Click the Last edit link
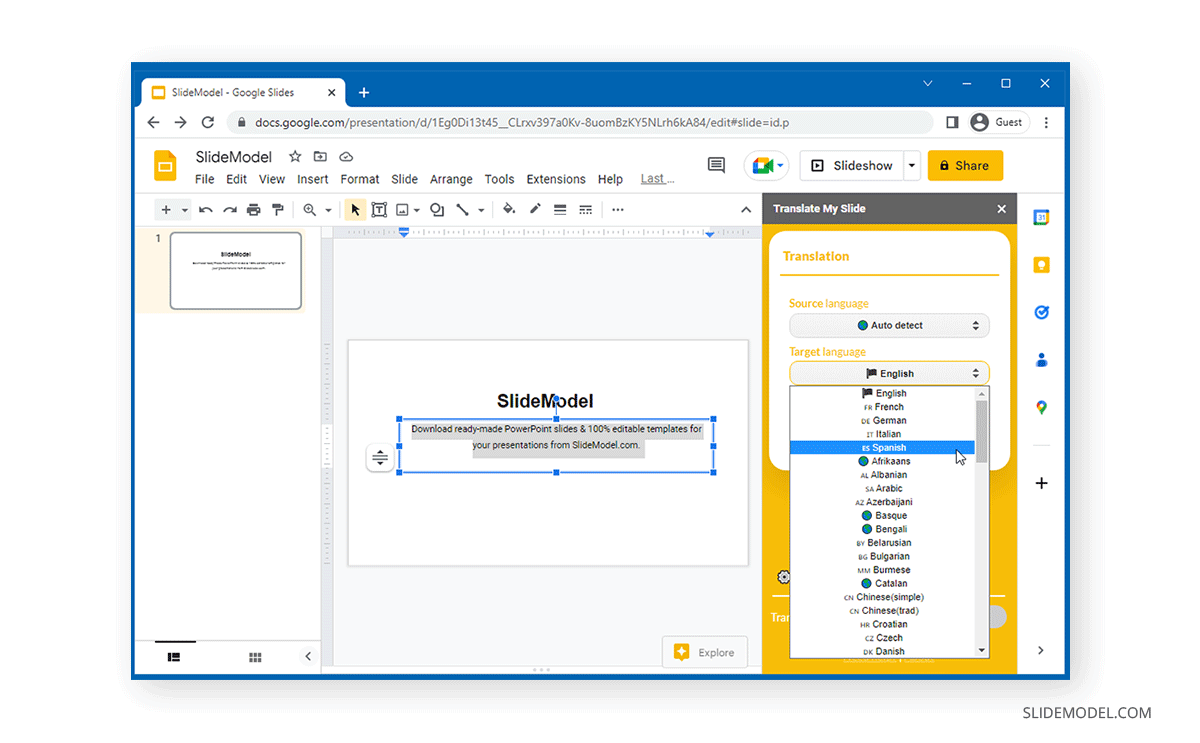 coord(657,179)
